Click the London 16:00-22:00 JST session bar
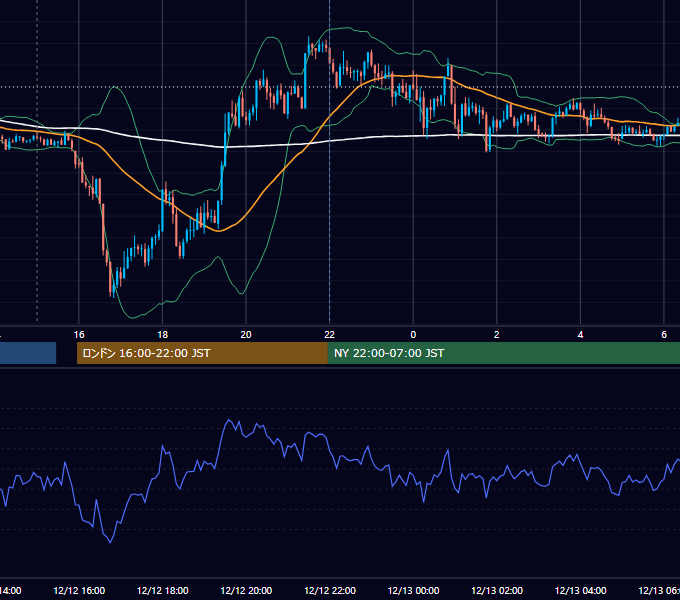 [x=202, y=353]
